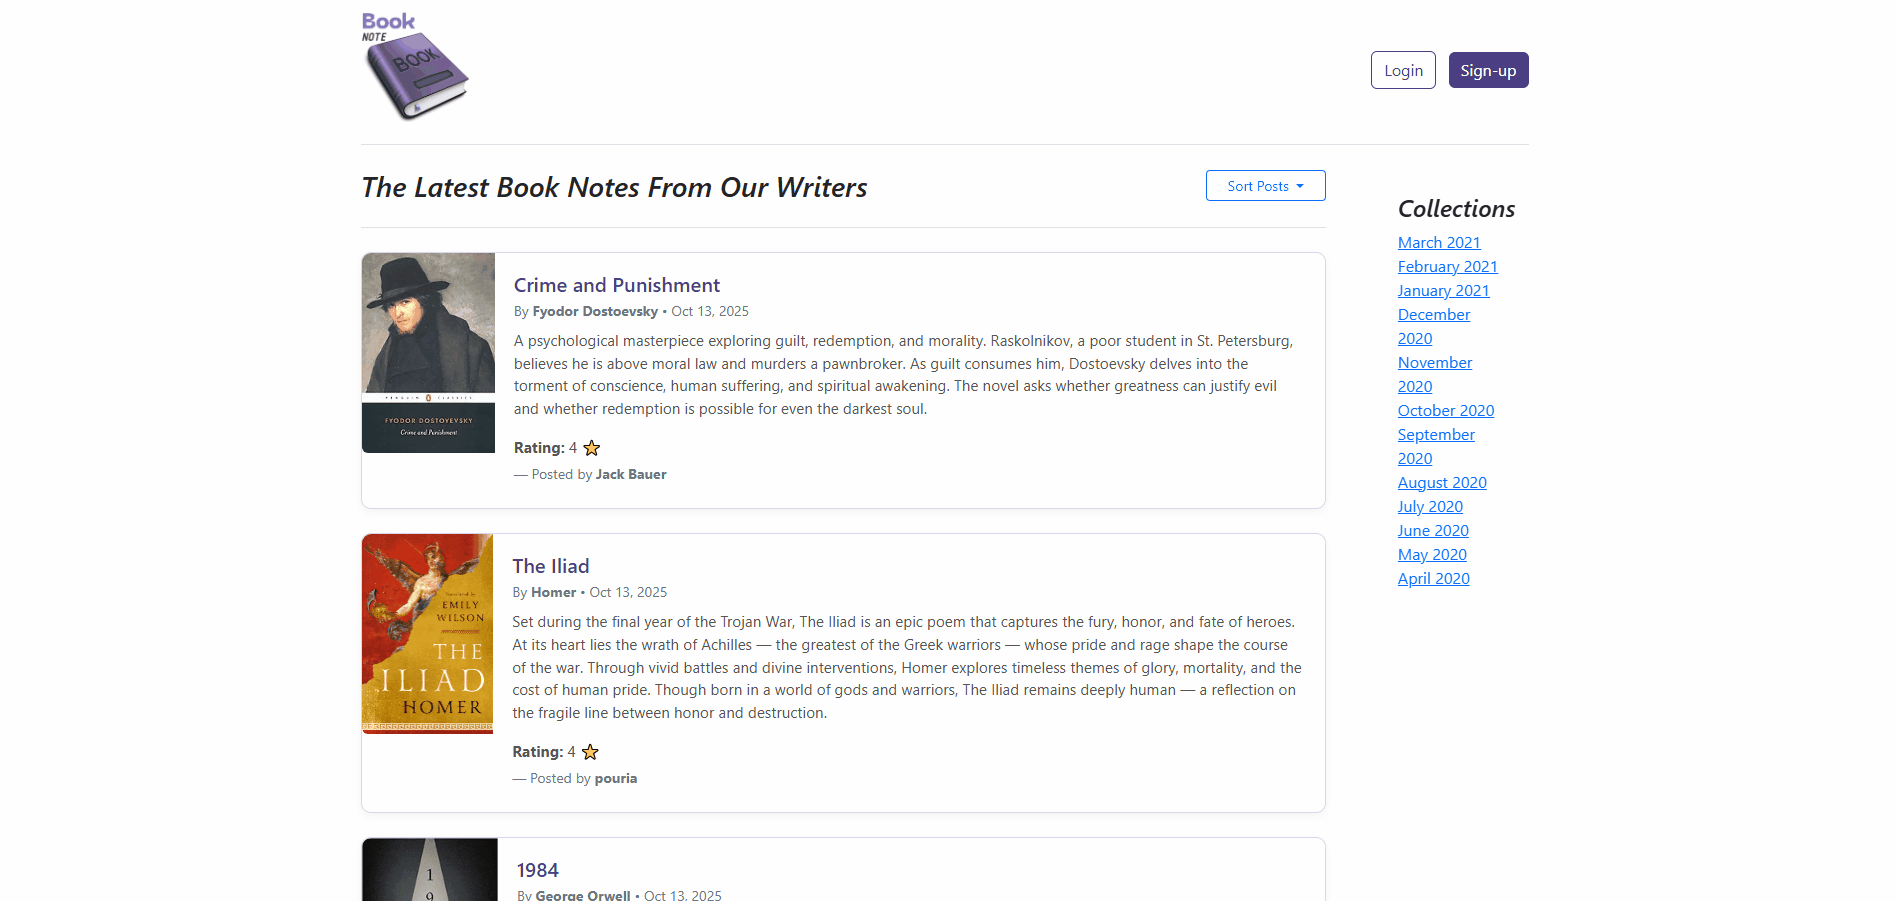1896x901 pixels.
Task: Click The Iliad book cover
Action: 427,634
